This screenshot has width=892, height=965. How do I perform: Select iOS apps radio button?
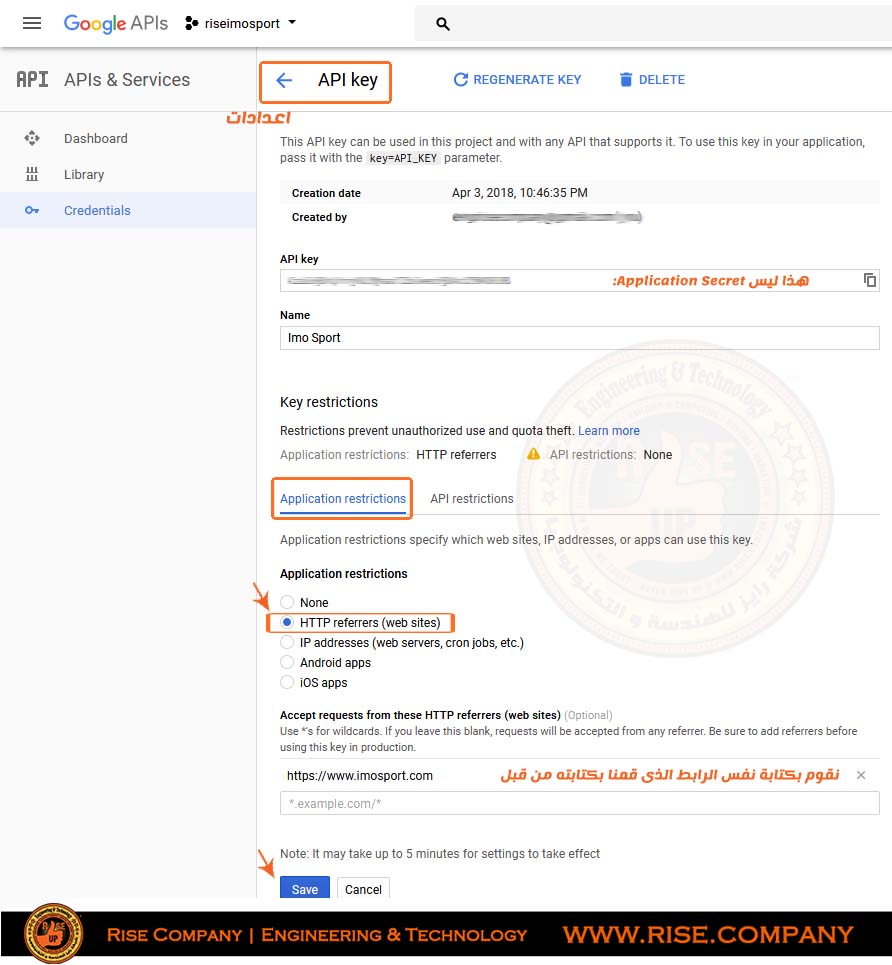click(287, 682)
